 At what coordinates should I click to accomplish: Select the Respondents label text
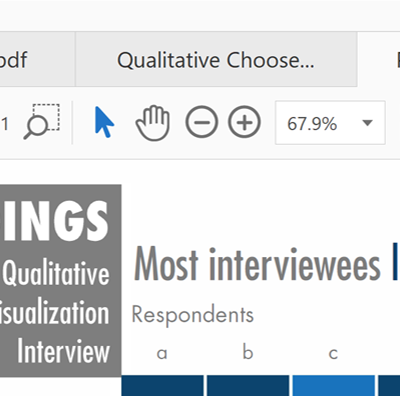point(193,315)
